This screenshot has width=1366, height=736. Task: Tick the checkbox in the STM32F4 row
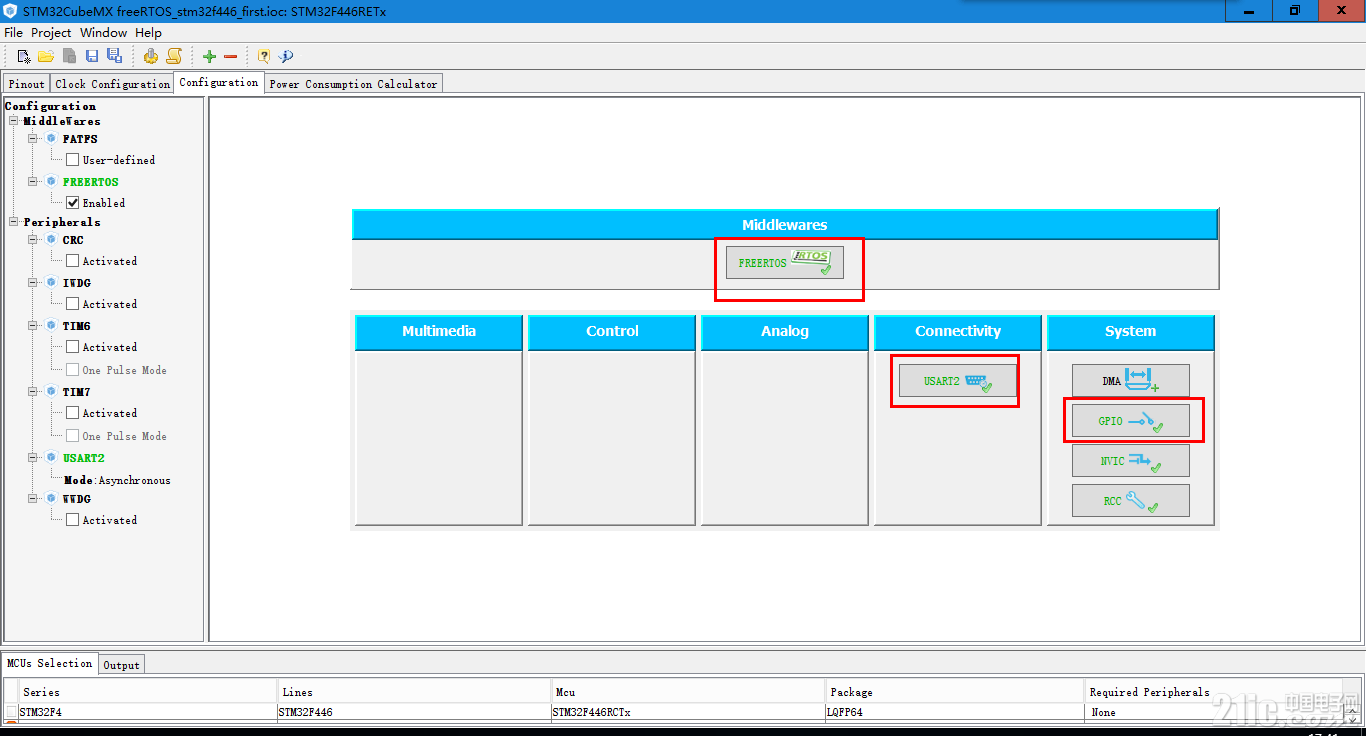11,712
